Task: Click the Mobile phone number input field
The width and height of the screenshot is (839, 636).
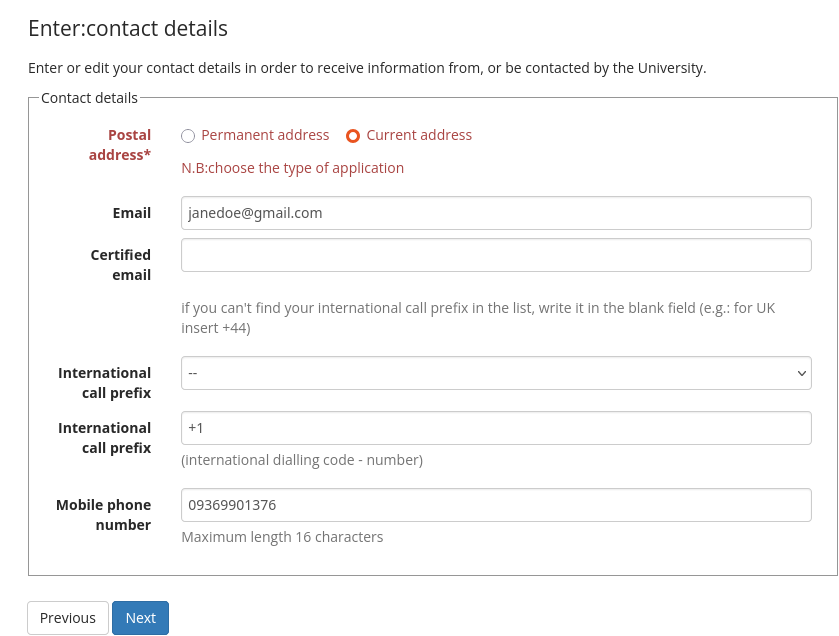Action: (x=495, y=505)
